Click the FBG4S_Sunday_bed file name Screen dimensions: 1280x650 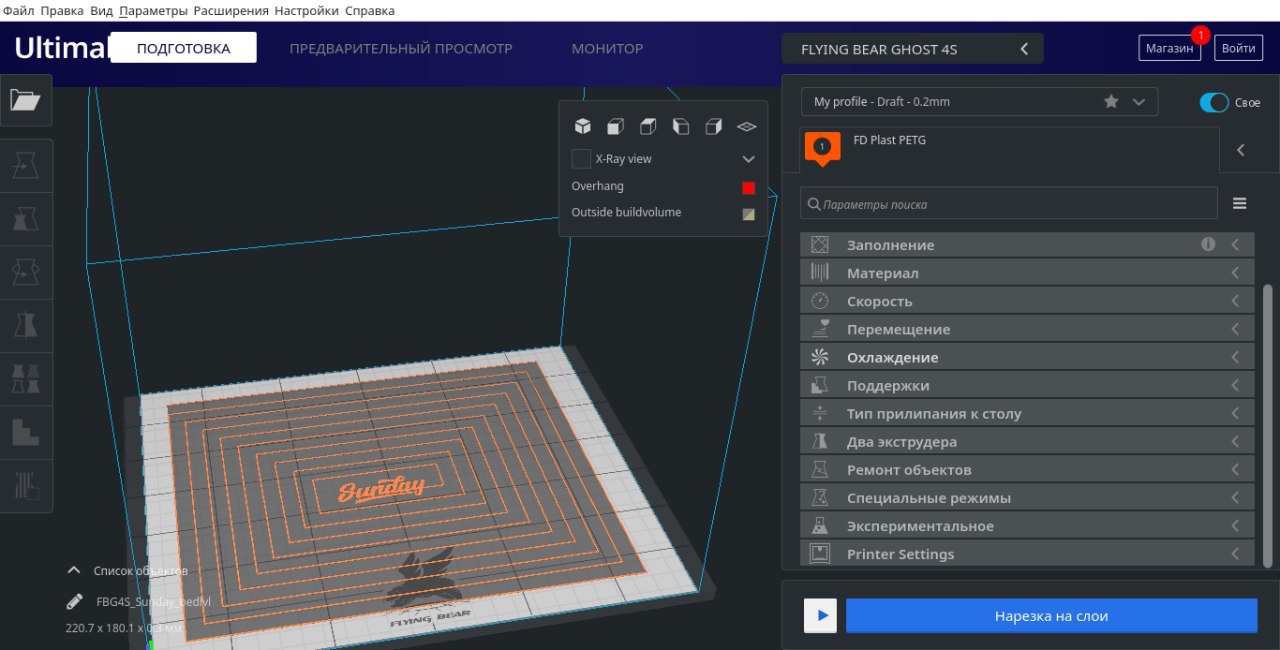pyautogui.click(x=153, y=602)
